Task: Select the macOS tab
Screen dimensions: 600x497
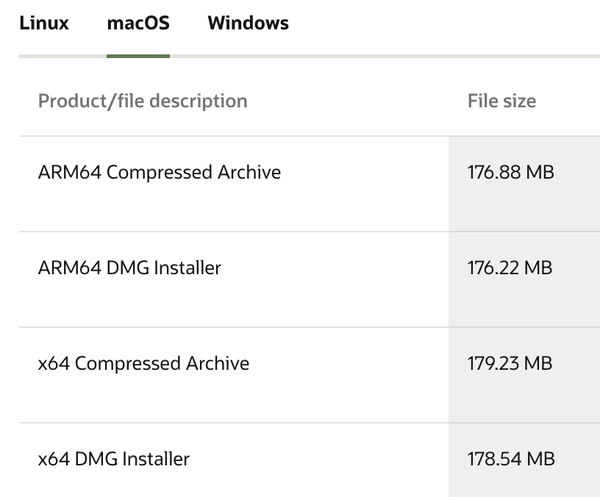Action: 138,23
